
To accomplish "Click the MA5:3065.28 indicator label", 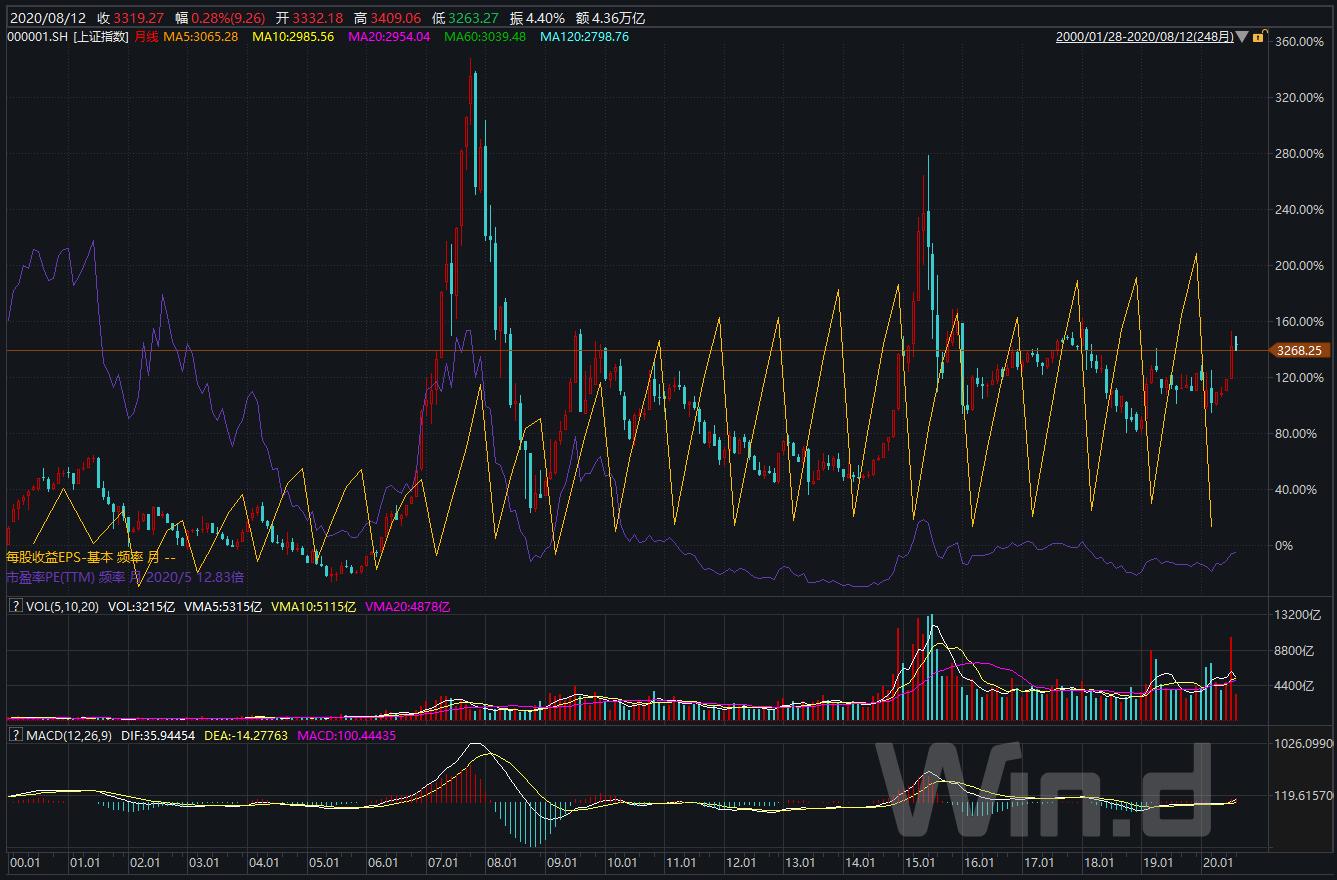I will (201, 37).
